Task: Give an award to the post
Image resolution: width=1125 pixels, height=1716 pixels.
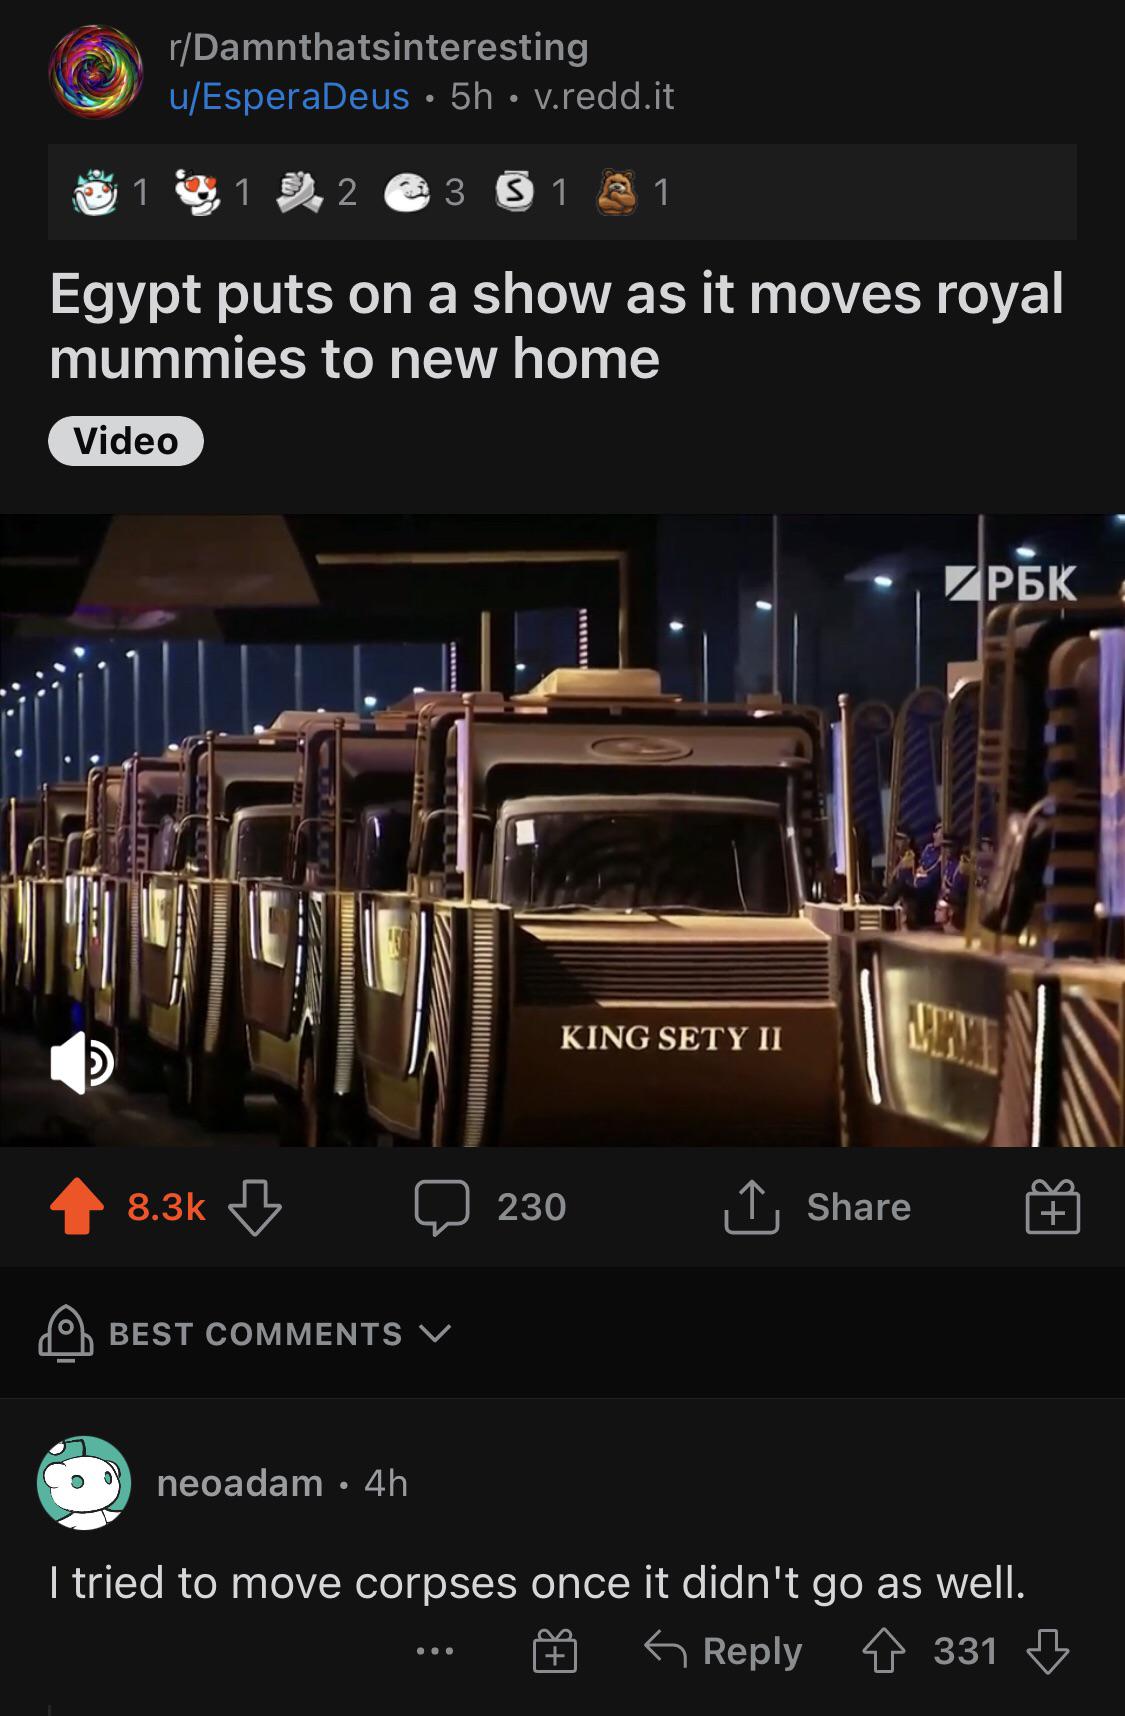Action: [x=1052, y=1207]
